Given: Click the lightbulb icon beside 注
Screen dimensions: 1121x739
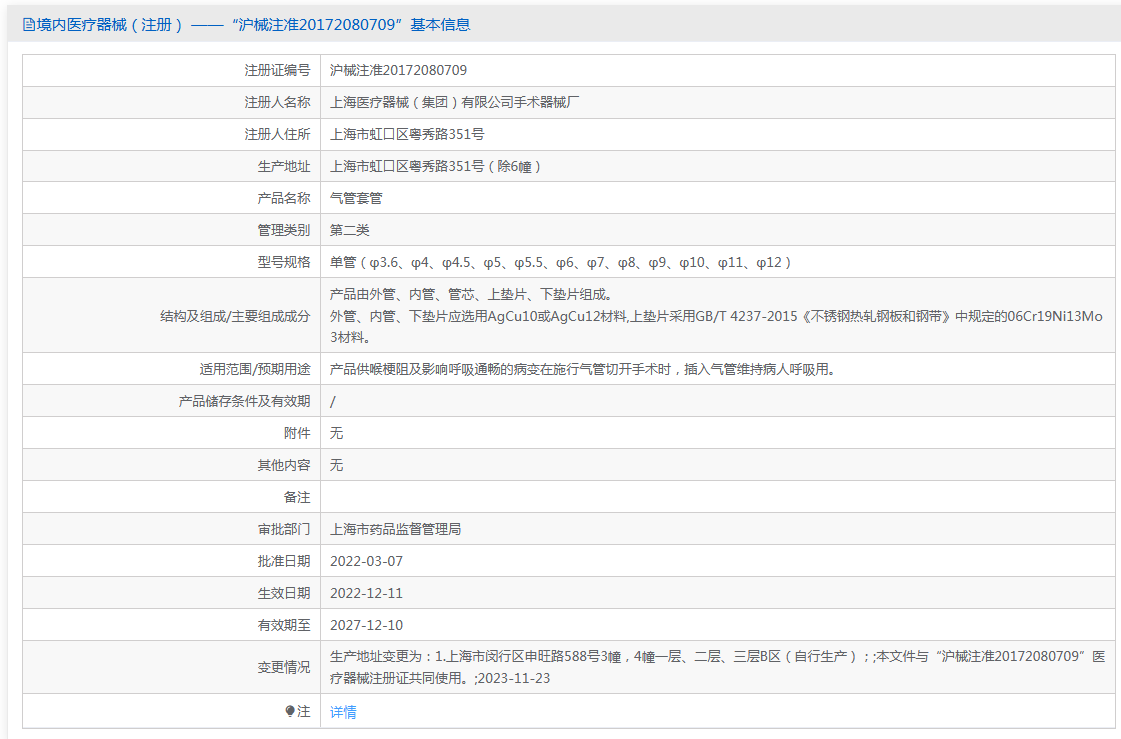Looking at the screenshot, I should (x=290, y=711).
